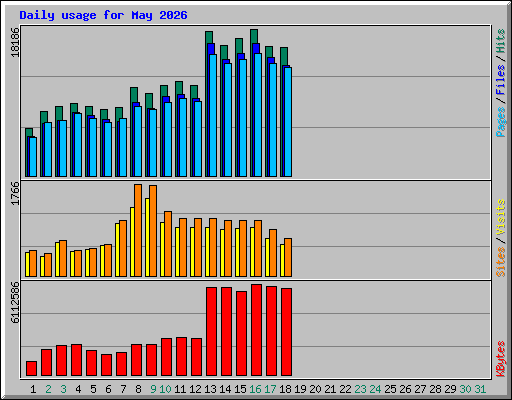
Task: Click the 'KBytes' legend label
Action: [501, 359]
